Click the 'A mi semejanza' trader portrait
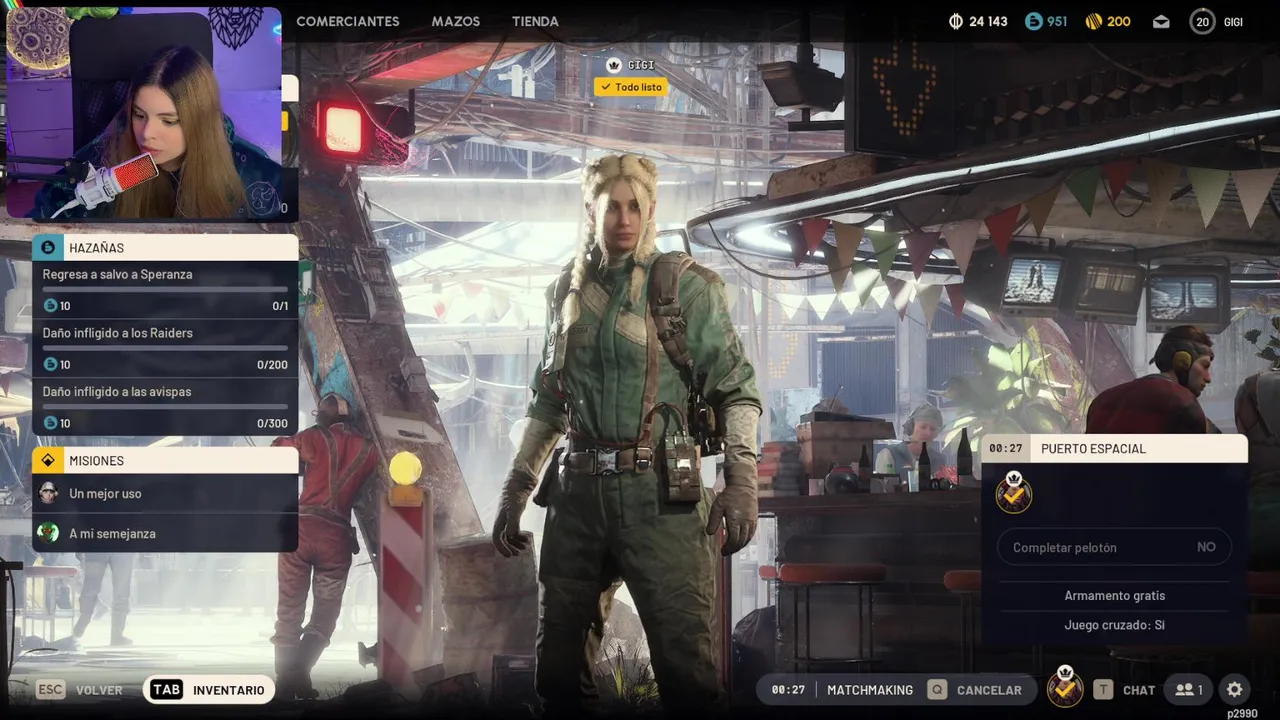The width and height of the screenshot is (1280, 720). (x=48, y=533)
